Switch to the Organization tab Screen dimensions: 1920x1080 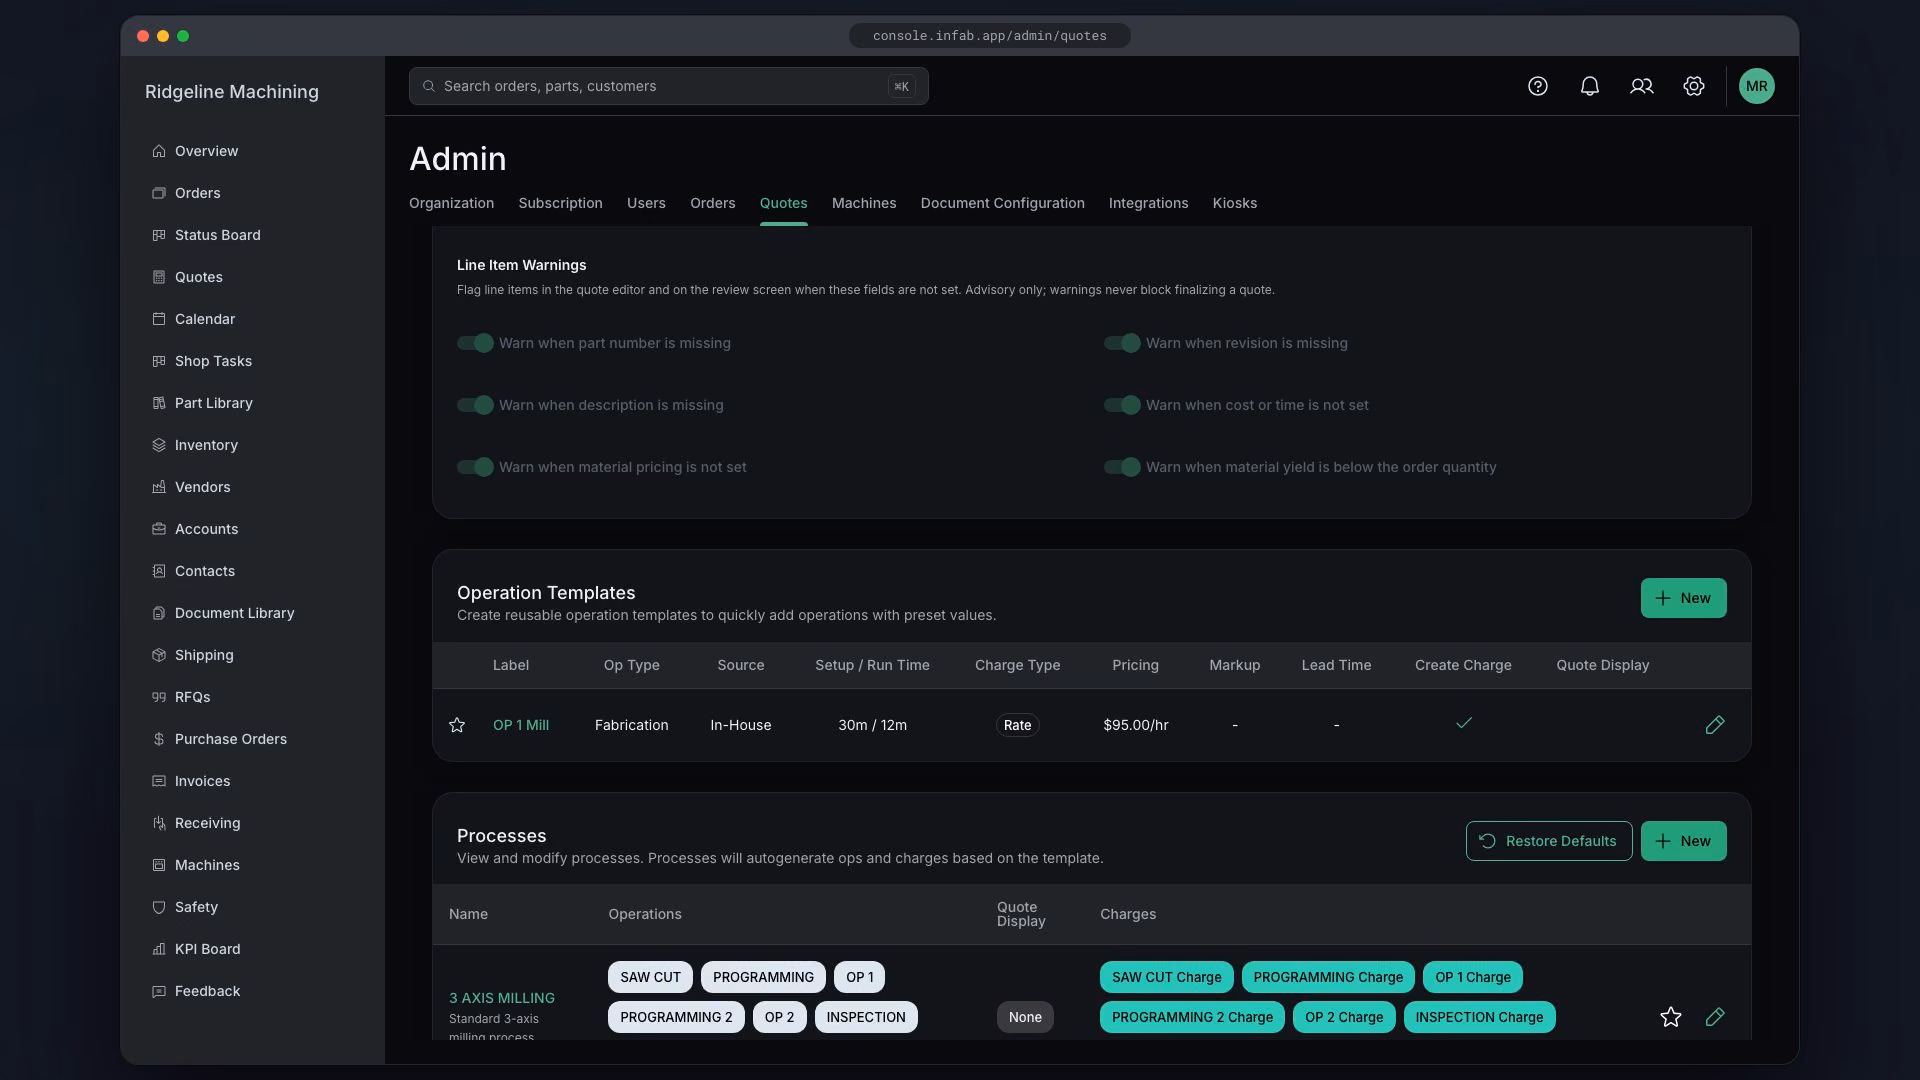(x=451, y=203)
